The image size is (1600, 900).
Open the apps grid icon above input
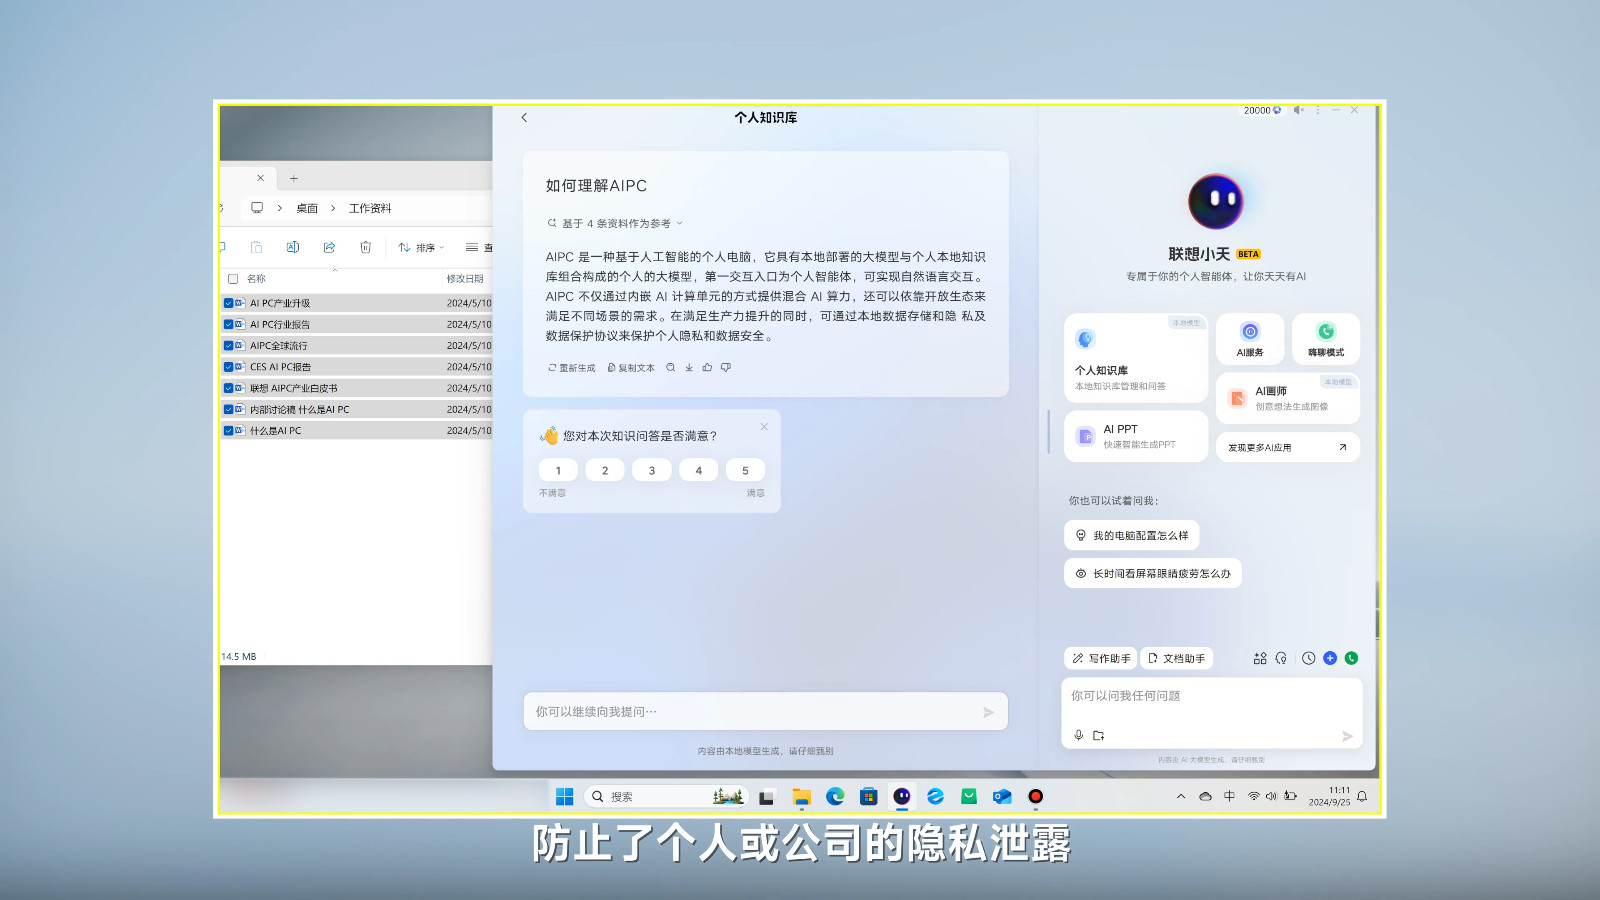[1260, 658]
